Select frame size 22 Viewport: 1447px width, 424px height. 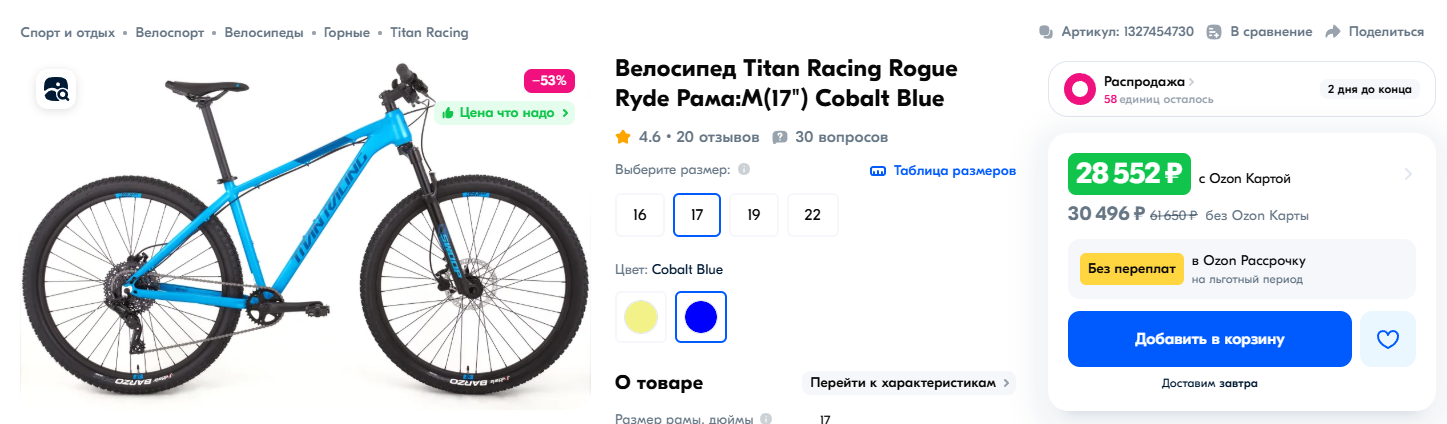tap(812, 215)
